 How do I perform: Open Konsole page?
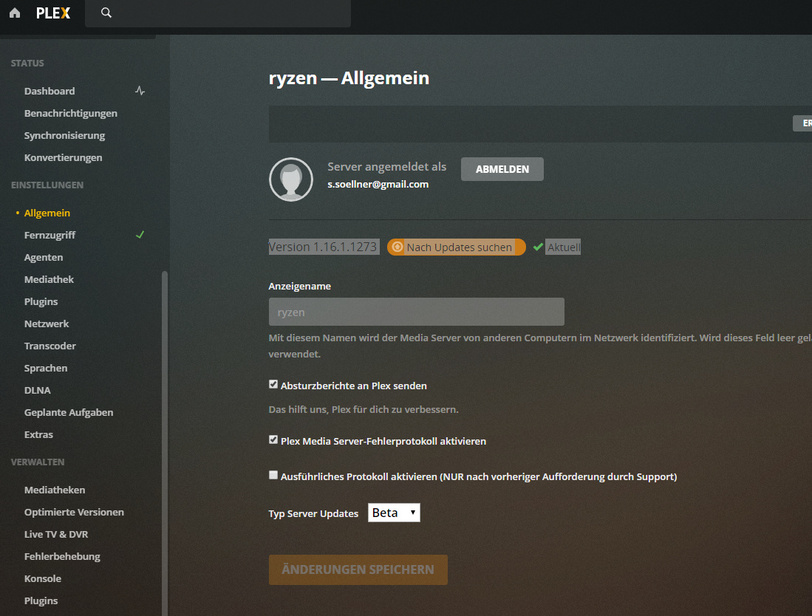pyautogui.click(x=42, y=579)
